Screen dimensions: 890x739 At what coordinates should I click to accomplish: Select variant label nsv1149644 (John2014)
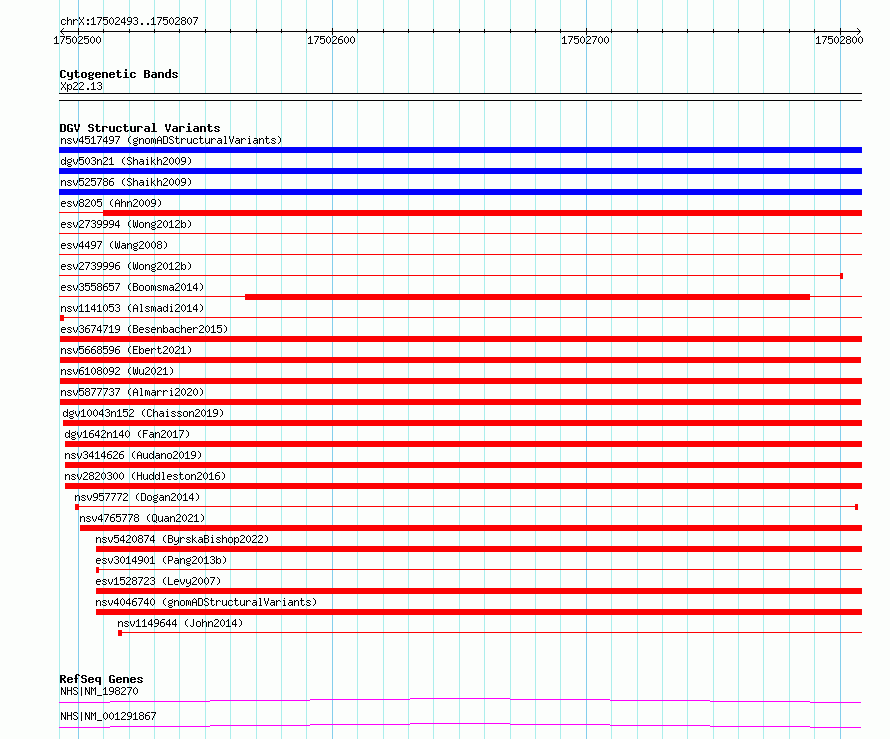coord(180,623)
